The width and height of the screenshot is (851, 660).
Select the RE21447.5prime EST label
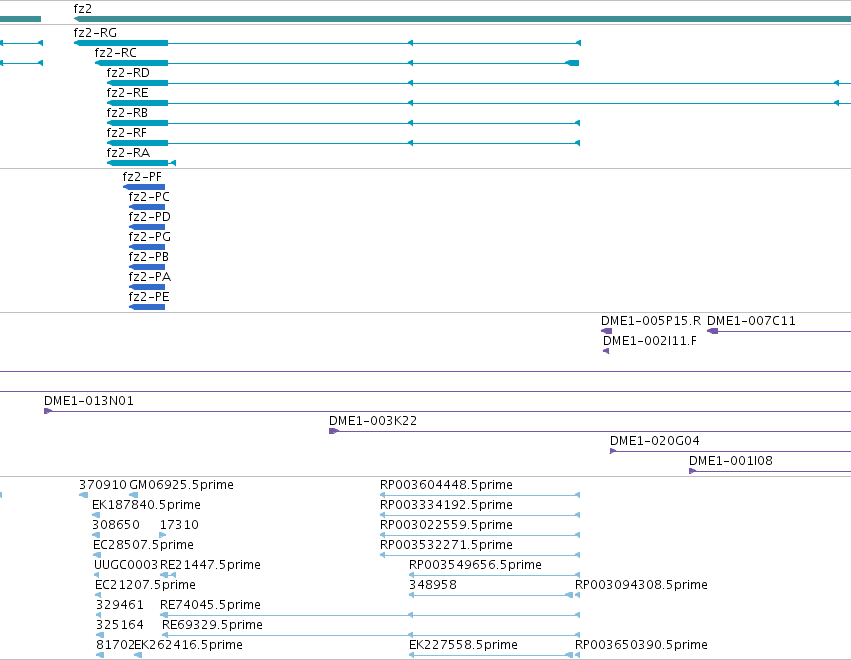tap(210, 565)
